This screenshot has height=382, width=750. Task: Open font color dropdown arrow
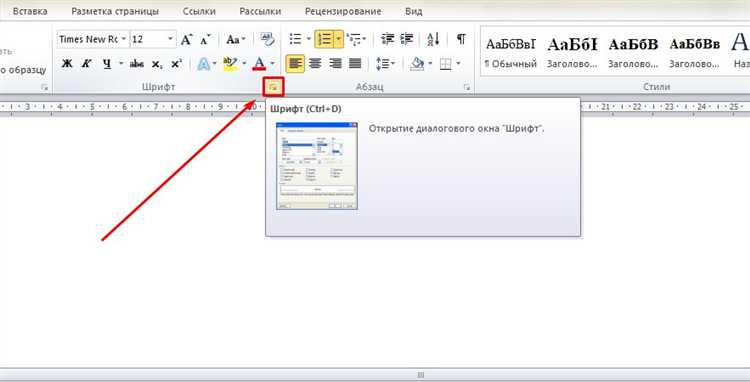click(273, 64)
